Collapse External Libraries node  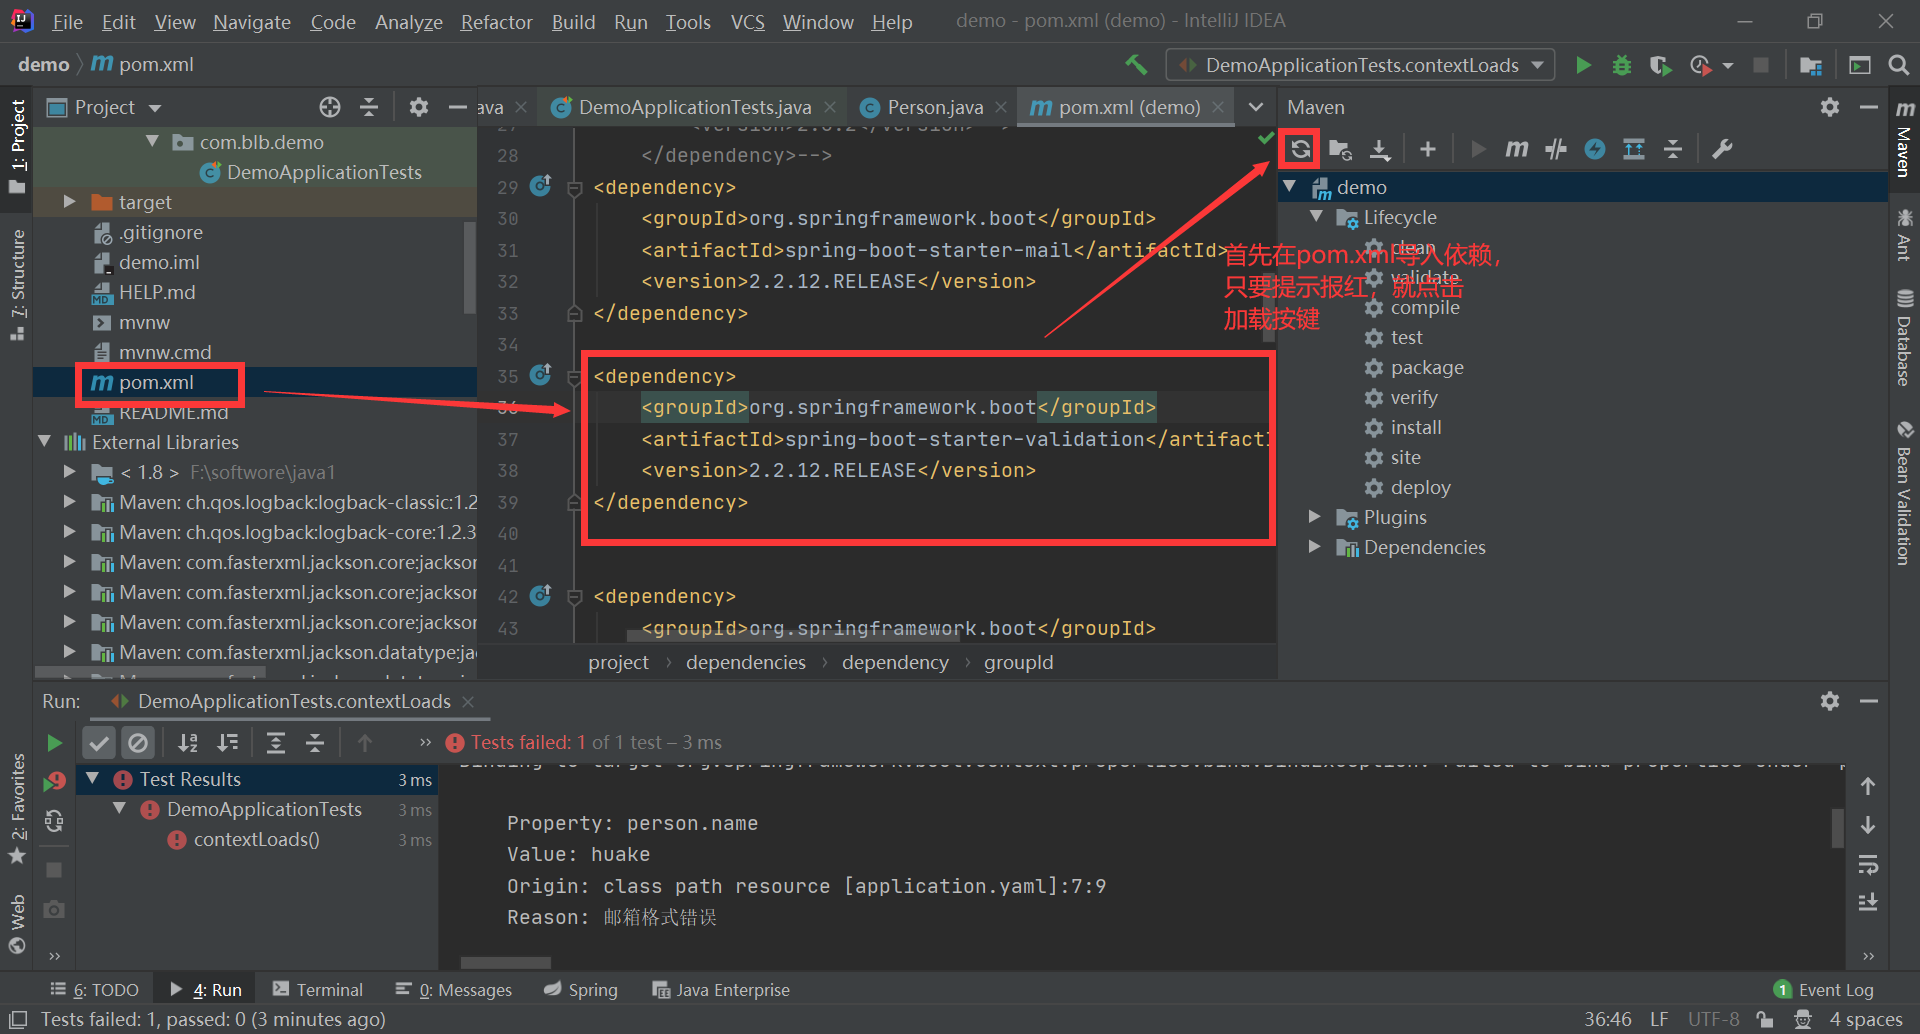point(44,441)
